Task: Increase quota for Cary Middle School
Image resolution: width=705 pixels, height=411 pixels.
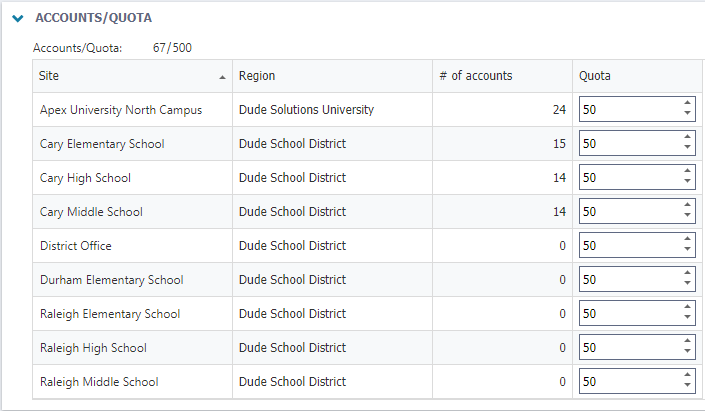Action: pyautogui.click(x=687, y=206)
